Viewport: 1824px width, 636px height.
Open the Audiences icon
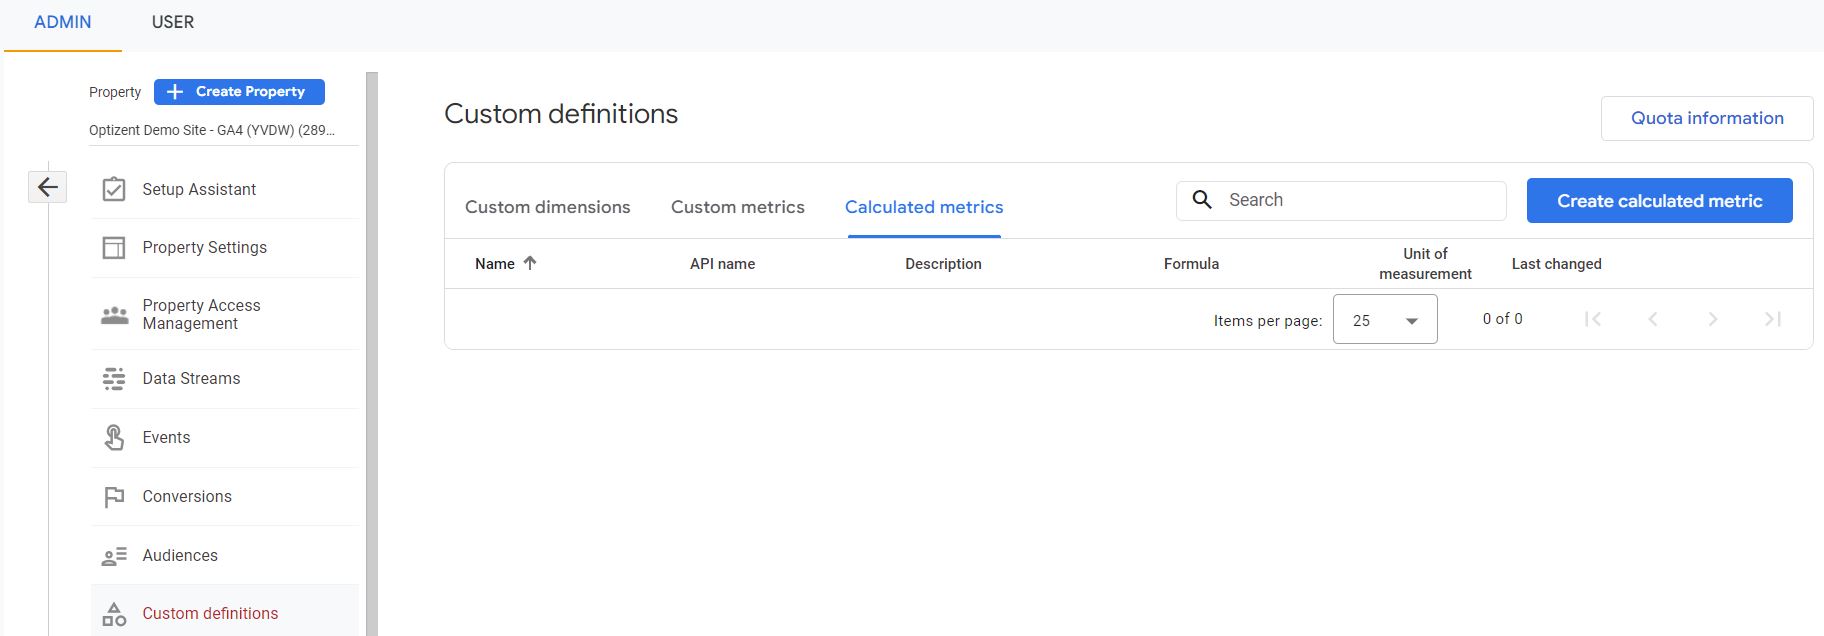[114, 555]
